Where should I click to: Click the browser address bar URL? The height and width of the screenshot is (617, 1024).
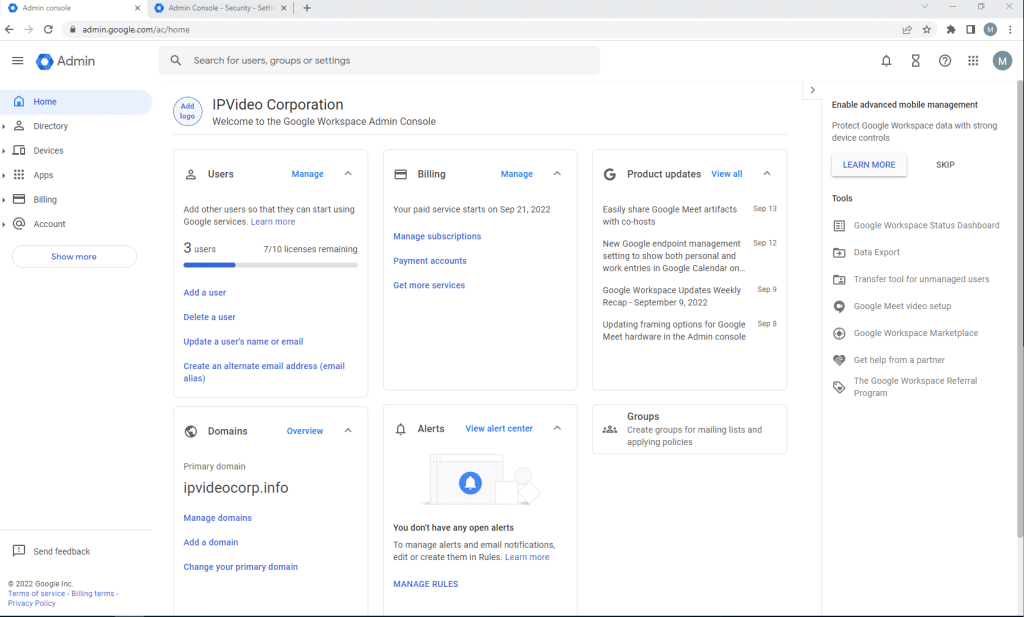pyautogui.click(x=136, y=29)
